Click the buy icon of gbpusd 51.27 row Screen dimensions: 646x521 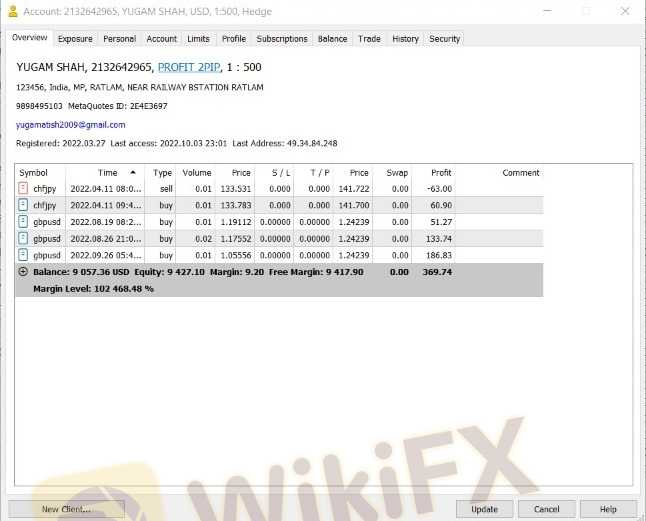tap(23, 222)
